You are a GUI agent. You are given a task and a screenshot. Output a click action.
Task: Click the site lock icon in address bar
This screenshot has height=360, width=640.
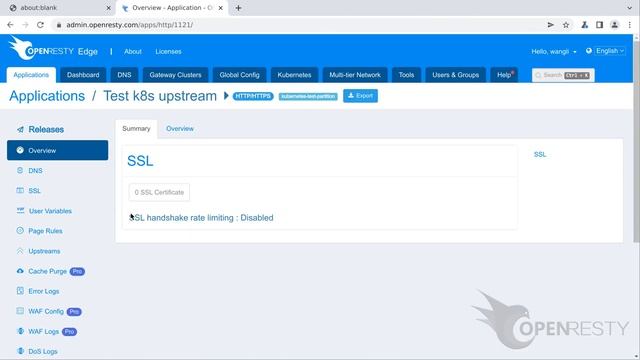[59, 25]
